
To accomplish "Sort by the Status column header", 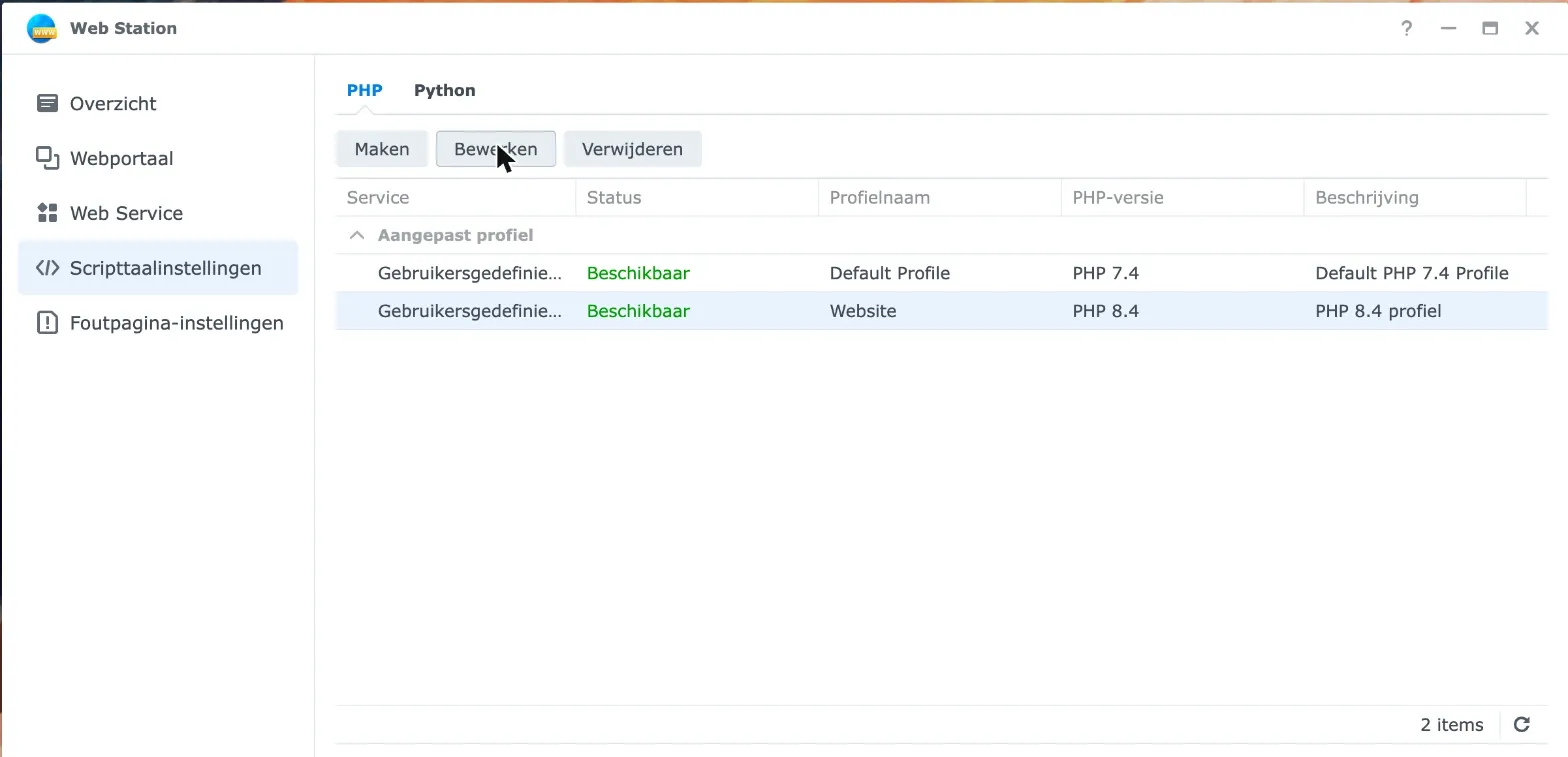I will [x=697, y=198].
